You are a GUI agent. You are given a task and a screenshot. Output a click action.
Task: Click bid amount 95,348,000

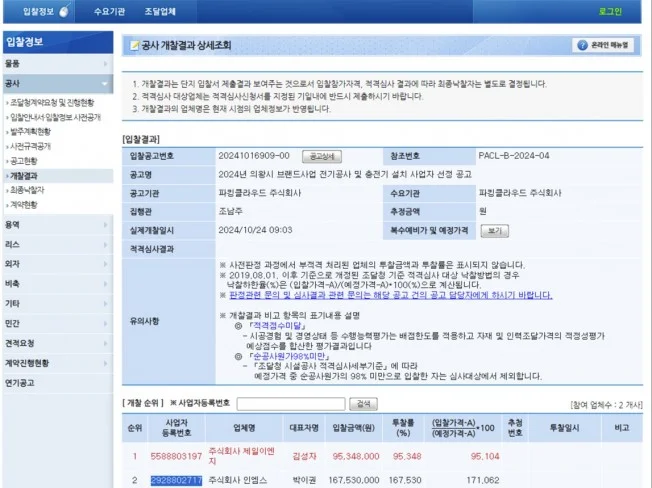click(x=356, y=456)
